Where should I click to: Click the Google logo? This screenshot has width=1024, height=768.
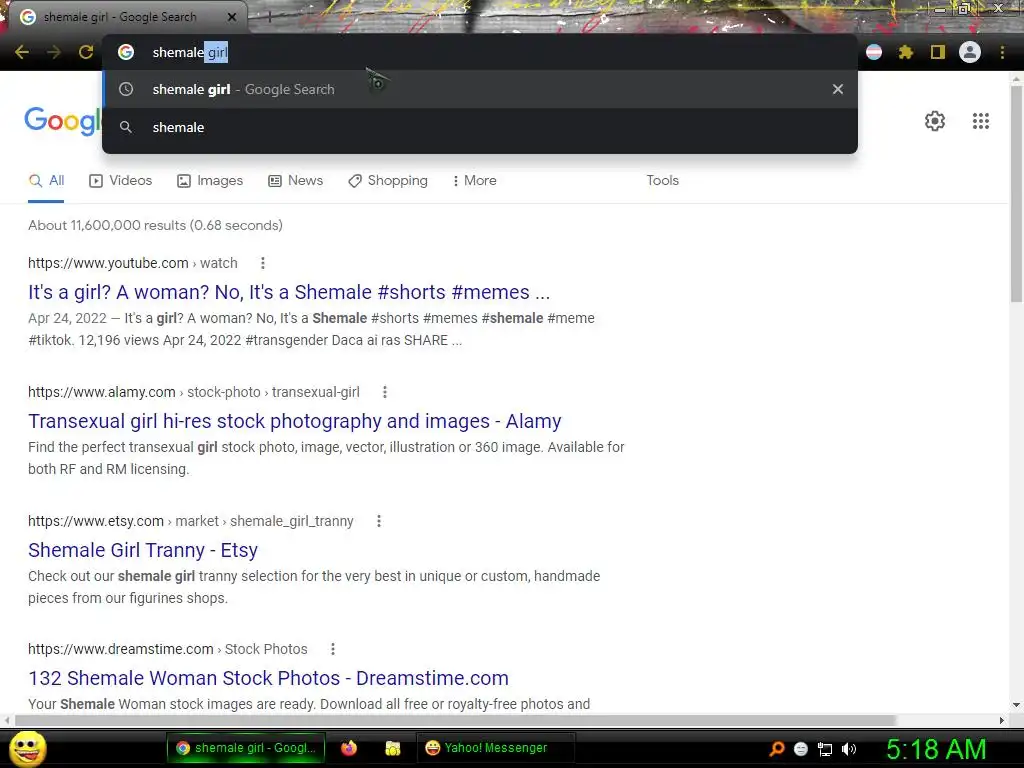[62, 121]
